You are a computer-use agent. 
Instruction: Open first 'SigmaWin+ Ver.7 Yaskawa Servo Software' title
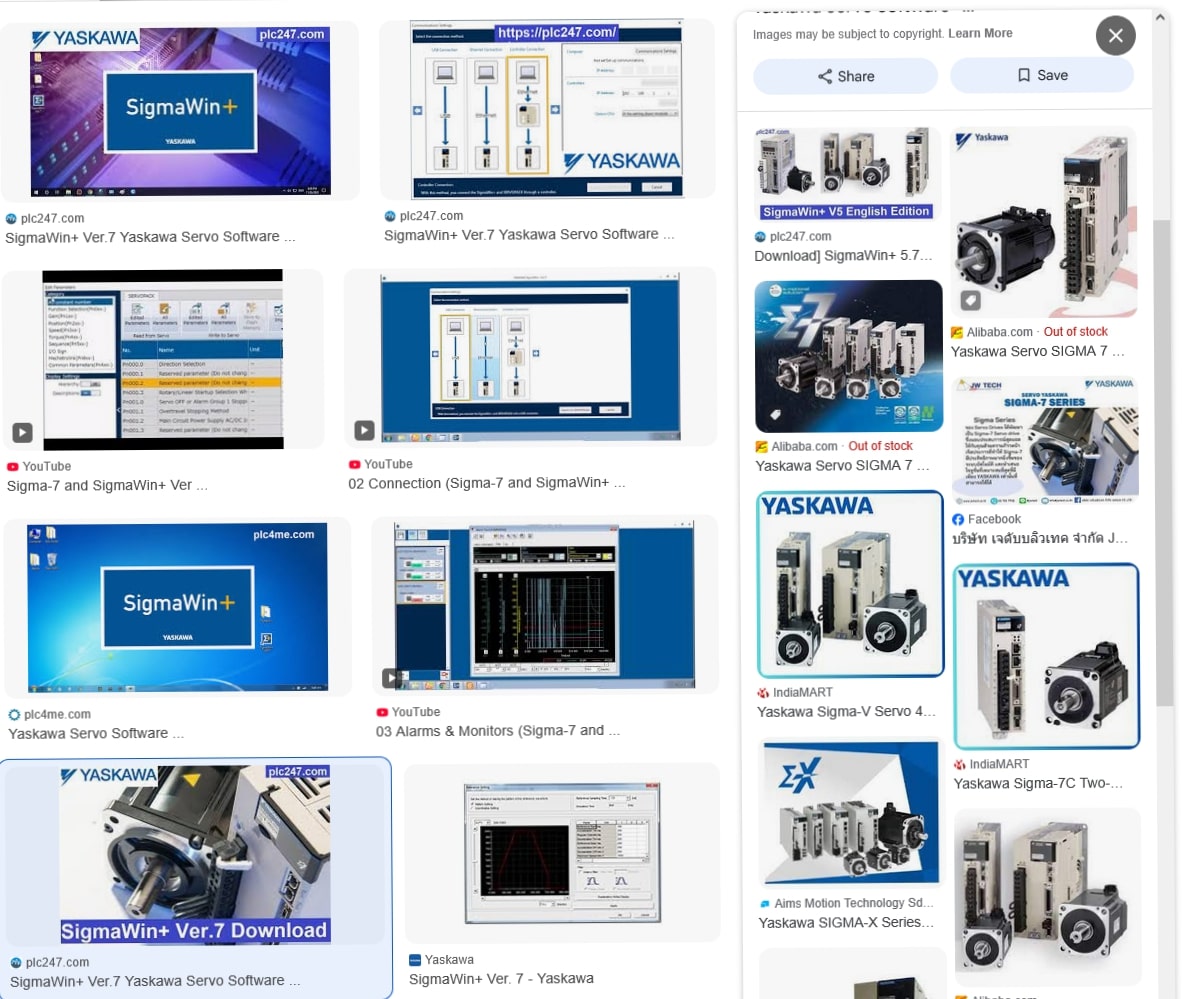(150, 237)
